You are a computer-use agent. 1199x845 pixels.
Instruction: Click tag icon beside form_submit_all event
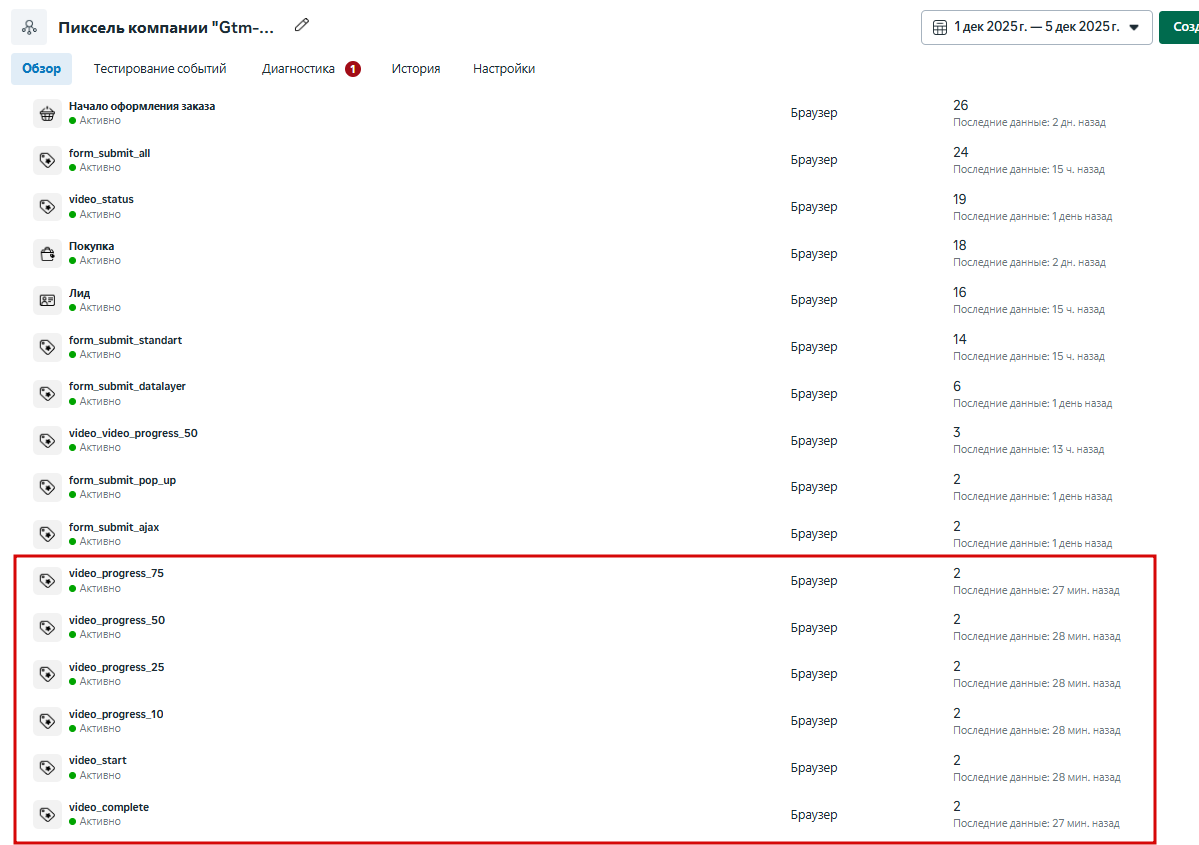point(47,160)
